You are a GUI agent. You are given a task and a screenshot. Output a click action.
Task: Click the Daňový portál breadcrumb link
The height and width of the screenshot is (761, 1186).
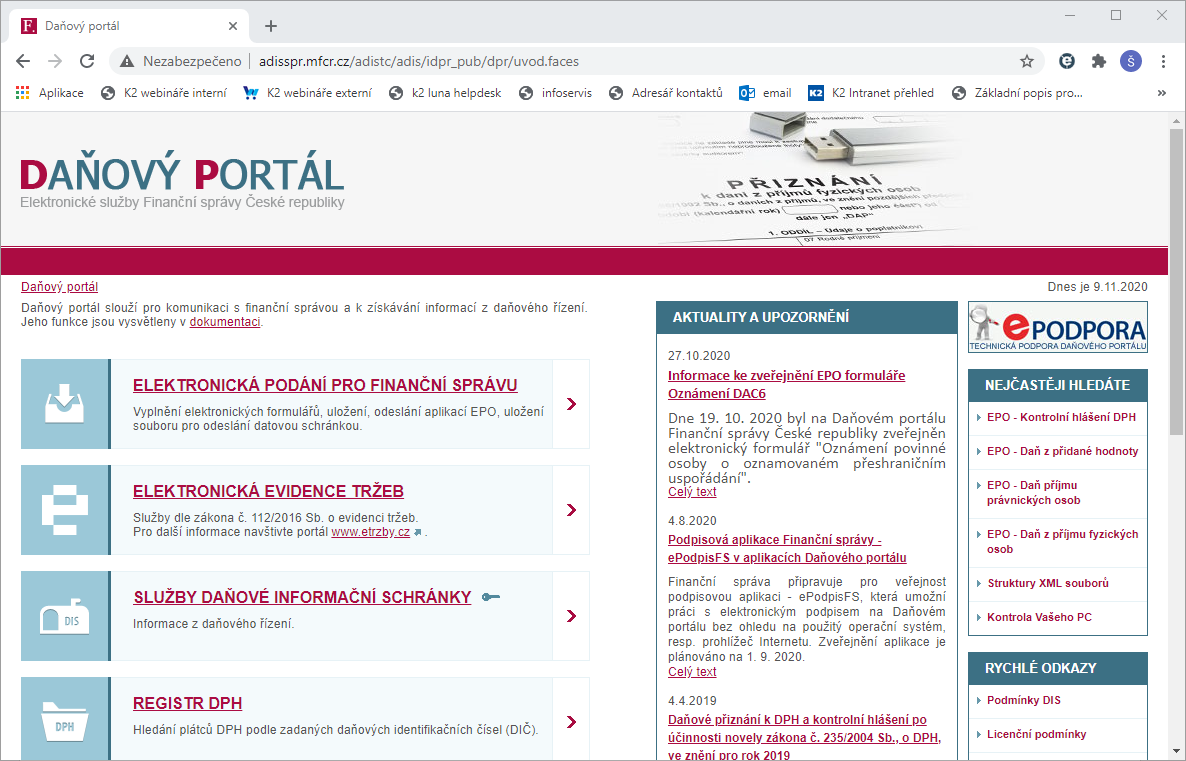click(60, 287)
